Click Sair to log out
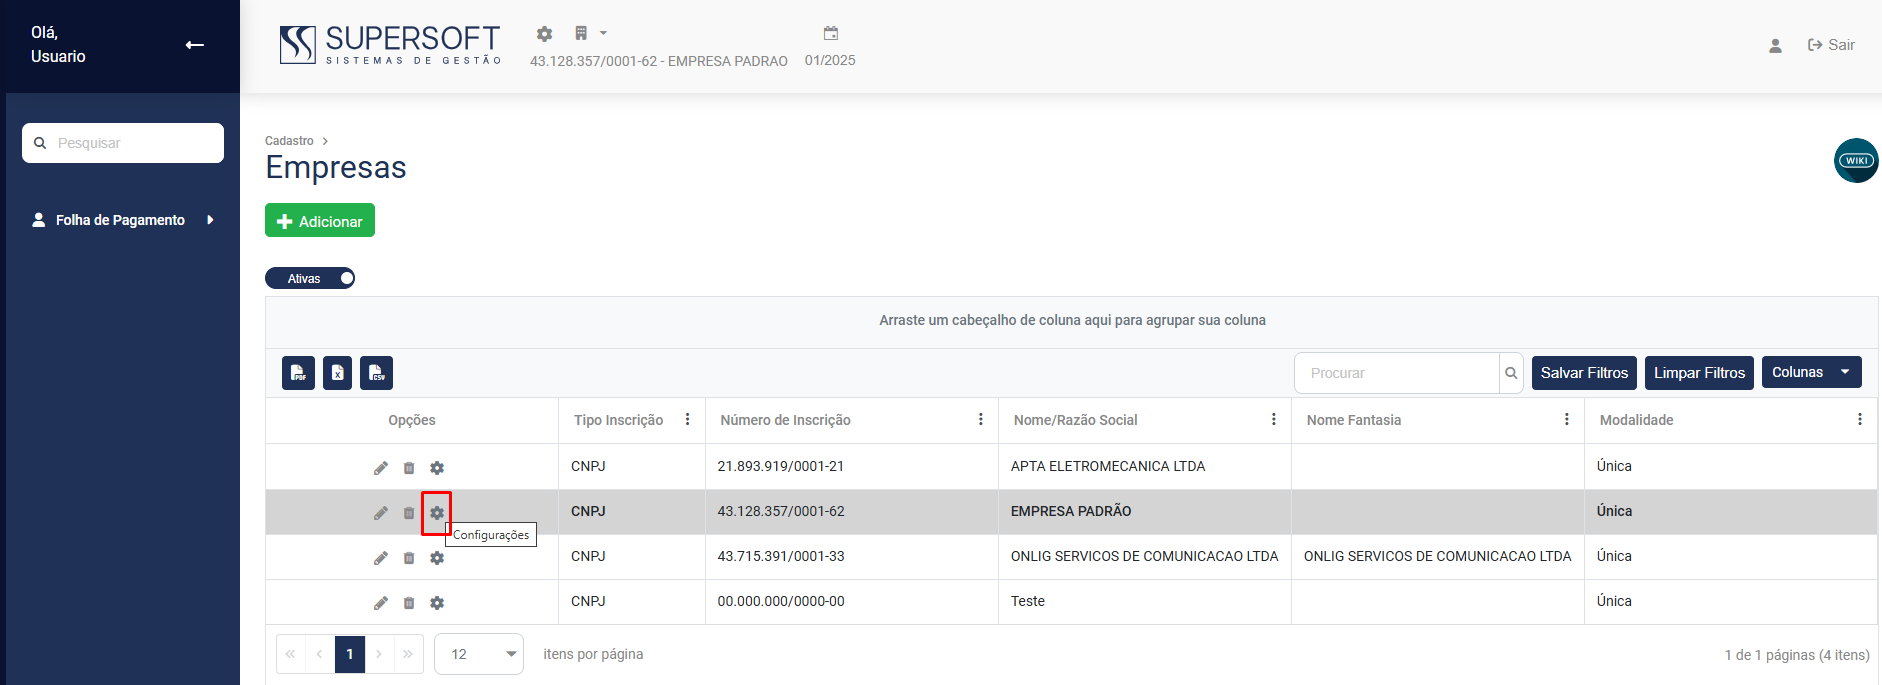 [x=1831, y=45]
